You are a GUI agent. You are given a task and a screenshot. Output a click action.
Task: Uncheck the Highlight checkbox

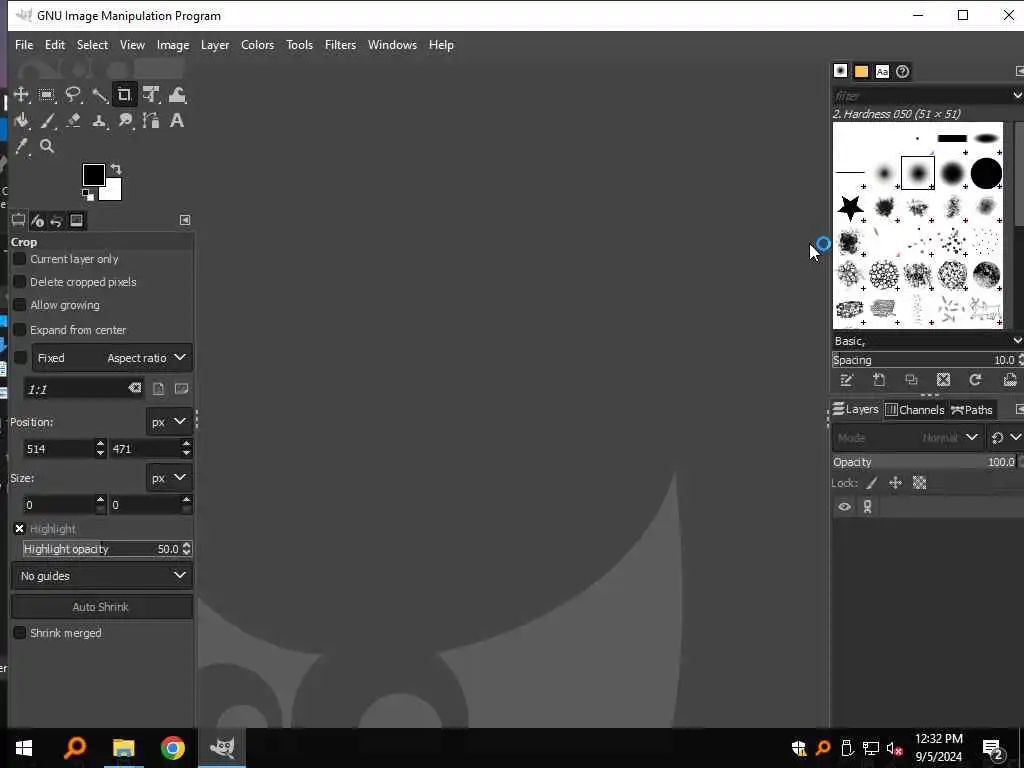[20, 529]
